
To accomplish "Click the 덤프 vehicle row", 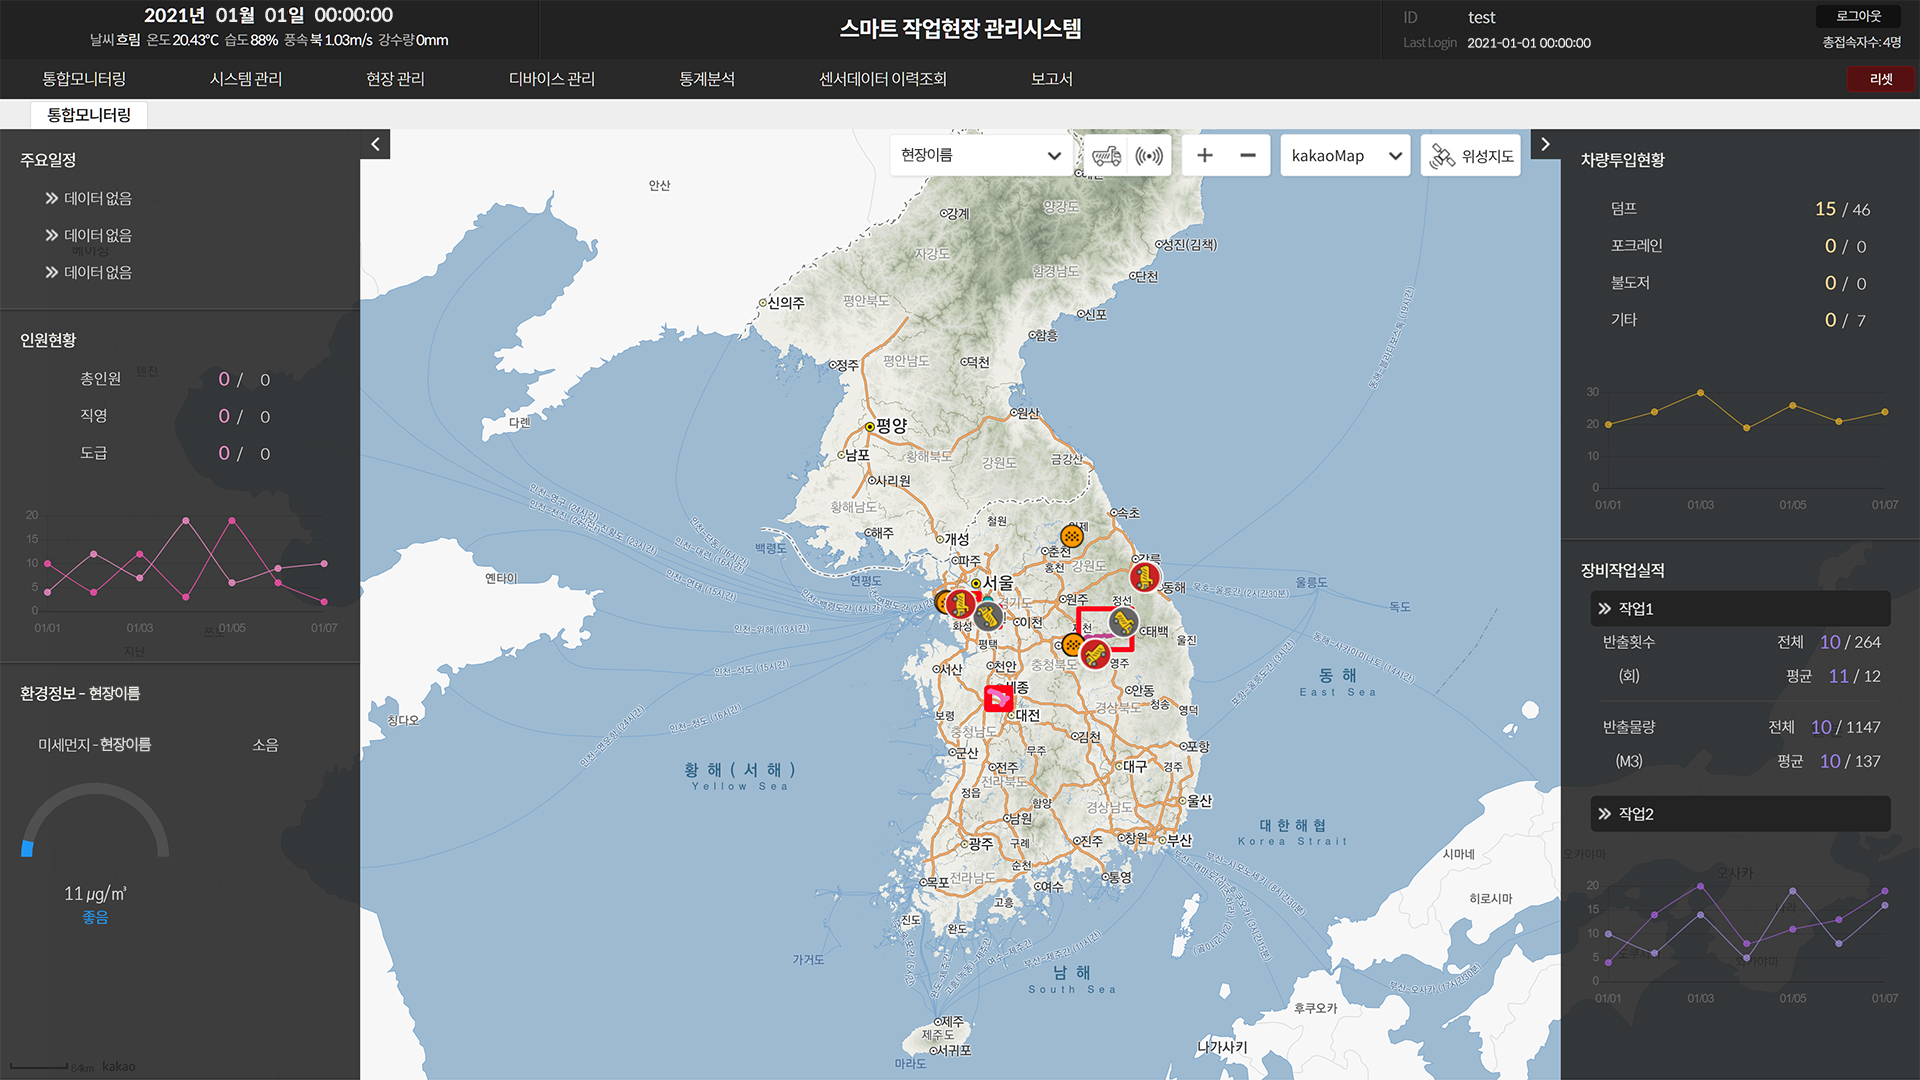I will coord(1740,209).
